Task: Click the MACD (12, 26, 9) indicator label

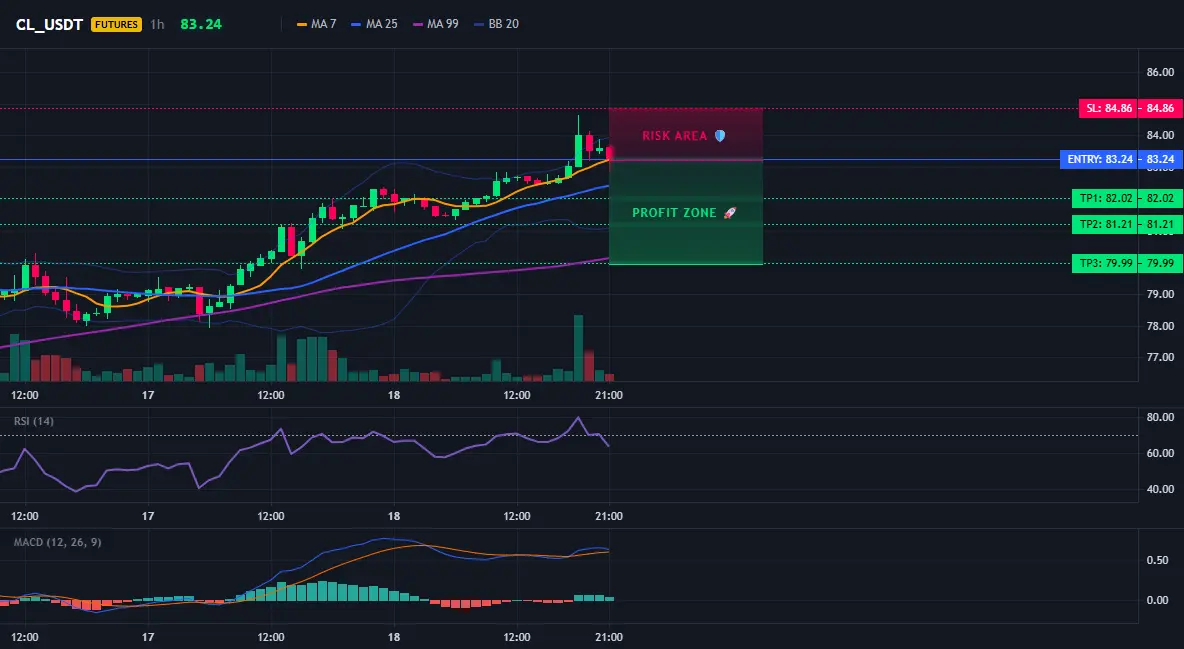Action: point(57,542)
